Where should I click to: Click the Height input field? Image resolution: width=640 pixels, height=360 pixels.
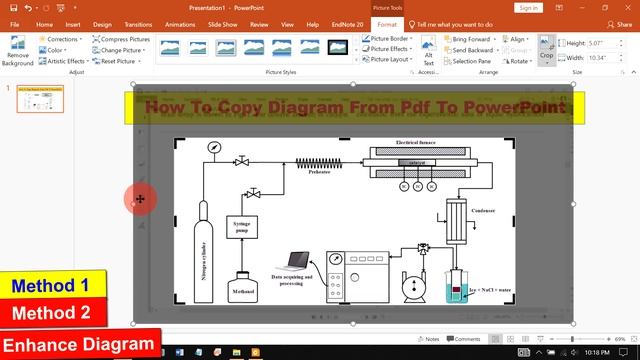coord(602,43)
